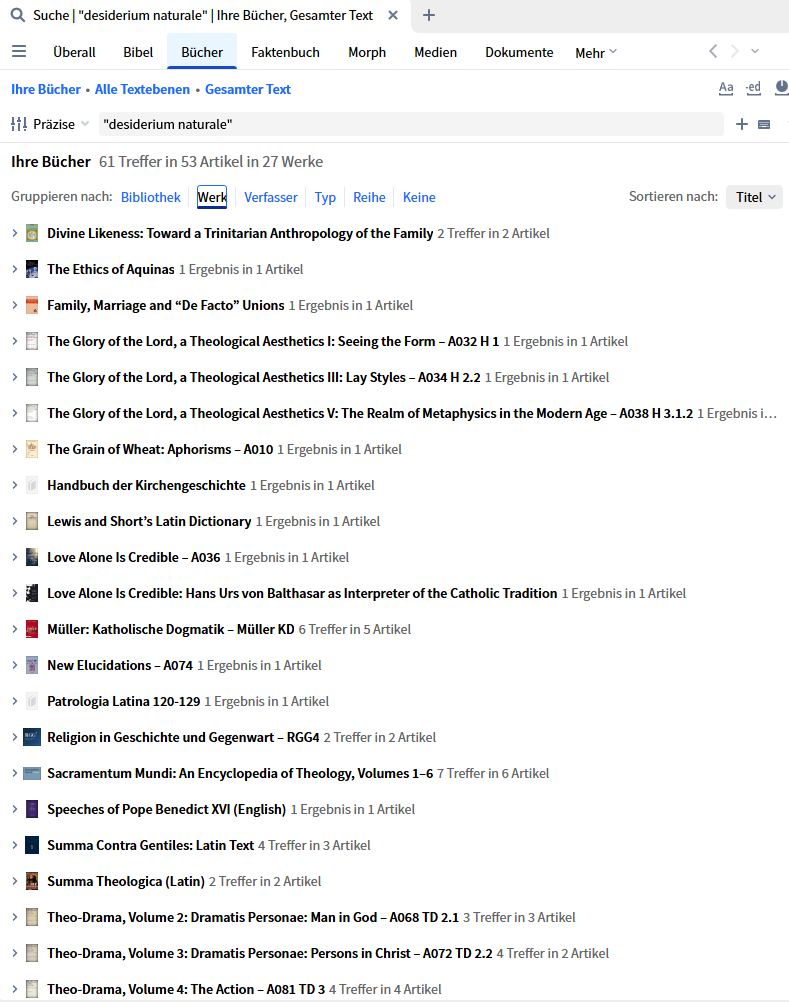Select Keine grouping option
The image size is (789, 1002).
pos(419,197)
